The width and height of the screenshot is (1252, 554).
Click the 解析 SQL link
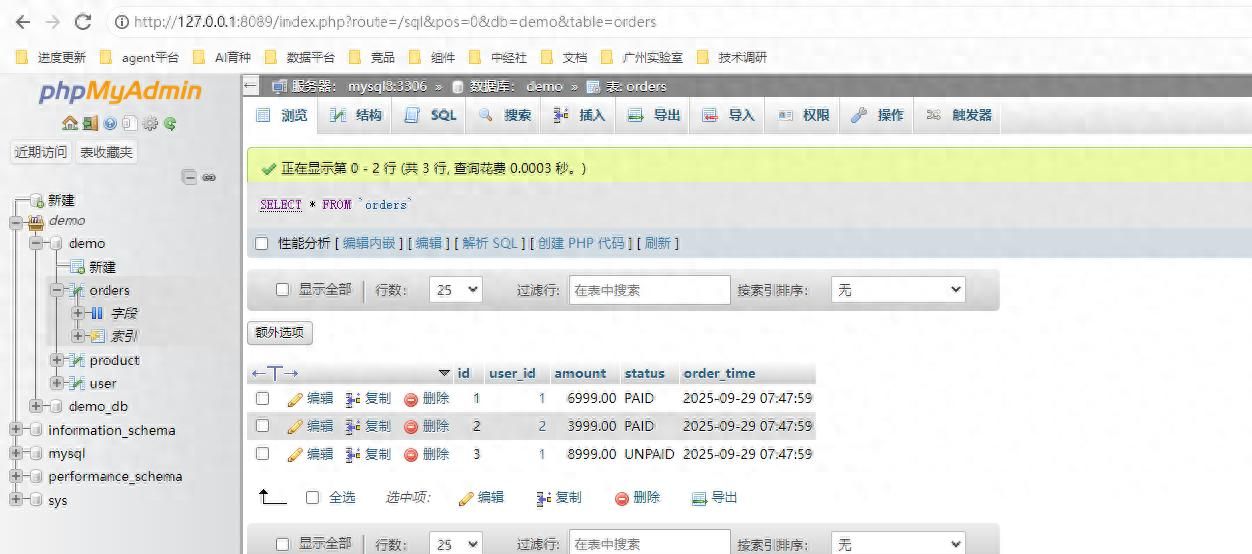[x=490, y=243]
